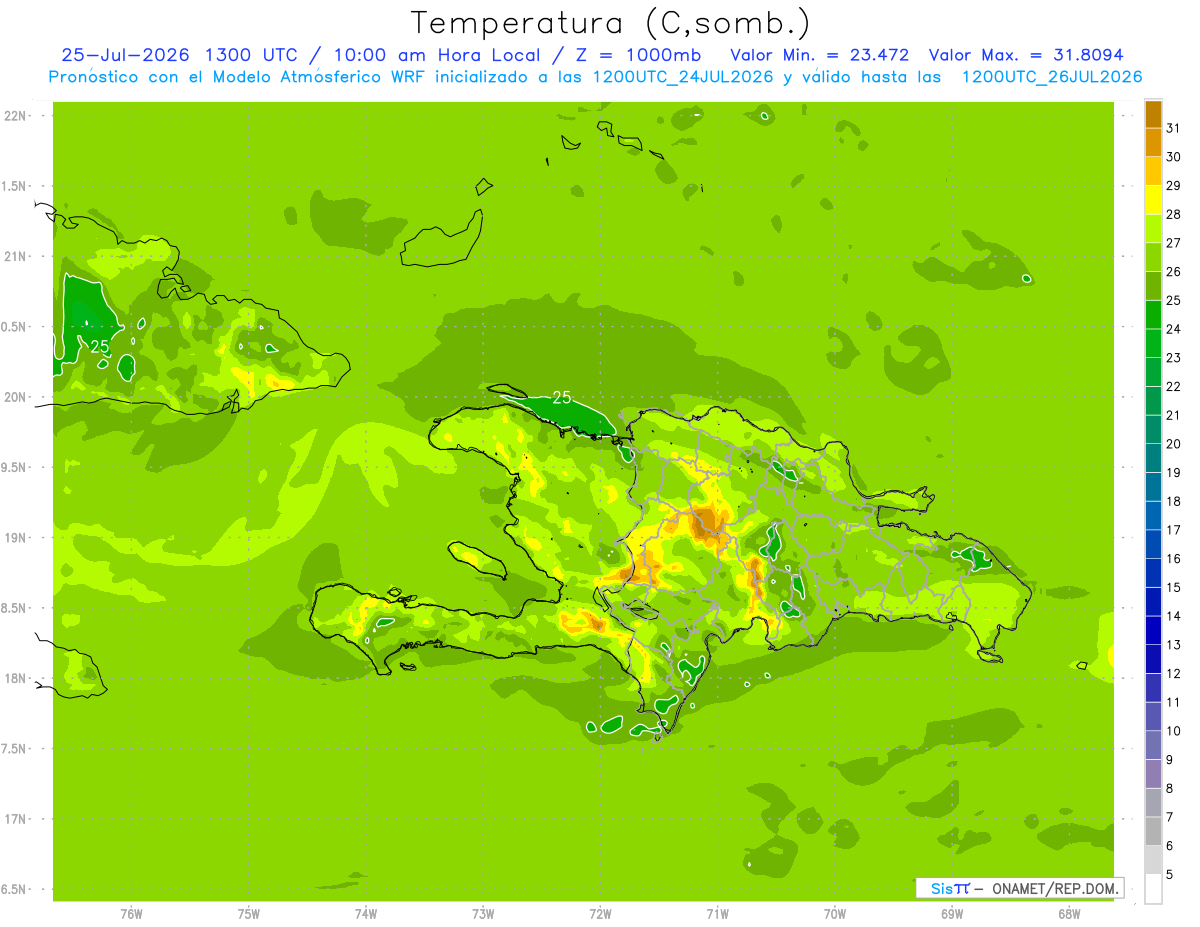Click the blue colorbar swatch between 14 and 15
Image resolution: width=1200 pixels, height=927 pixels.
[1153, 602]
